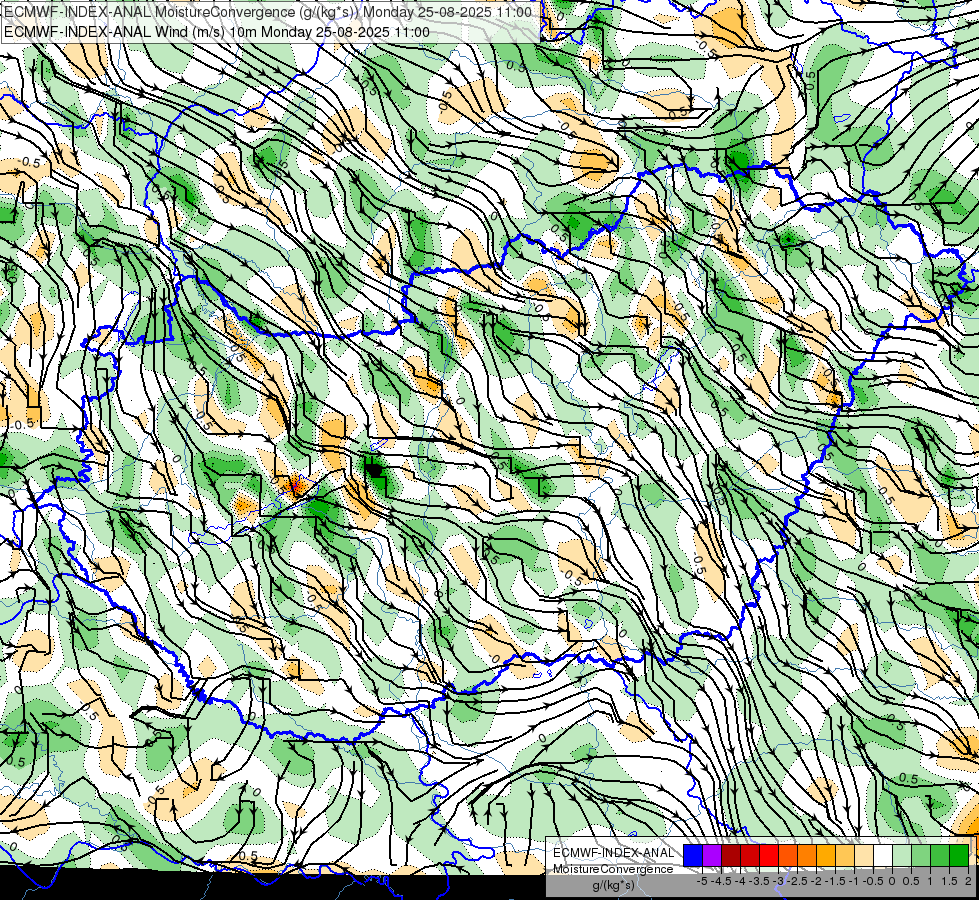Click the black location marker on the map
This screenshot has width=979, height=900.
pos(375,468)
